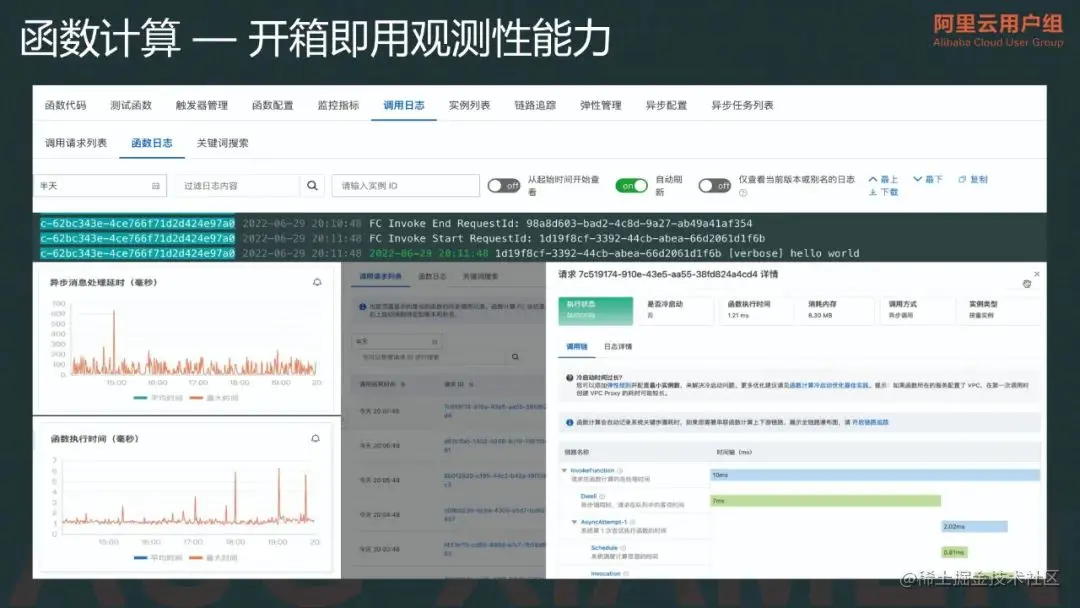
Task: Click the 消耗内存 card
Action: (x=836, y=310)
